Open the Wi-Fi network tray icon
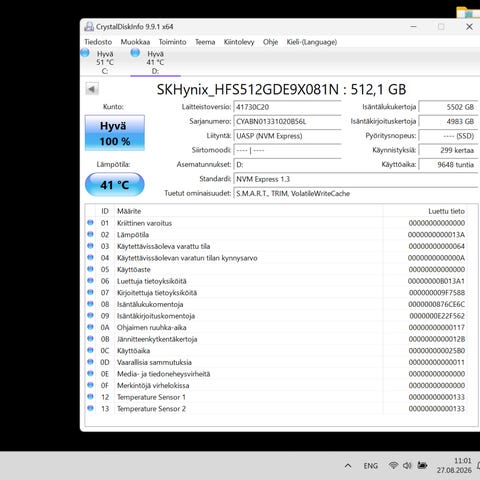Viewport: 480px width, 480px height. (x=393, y=465)
